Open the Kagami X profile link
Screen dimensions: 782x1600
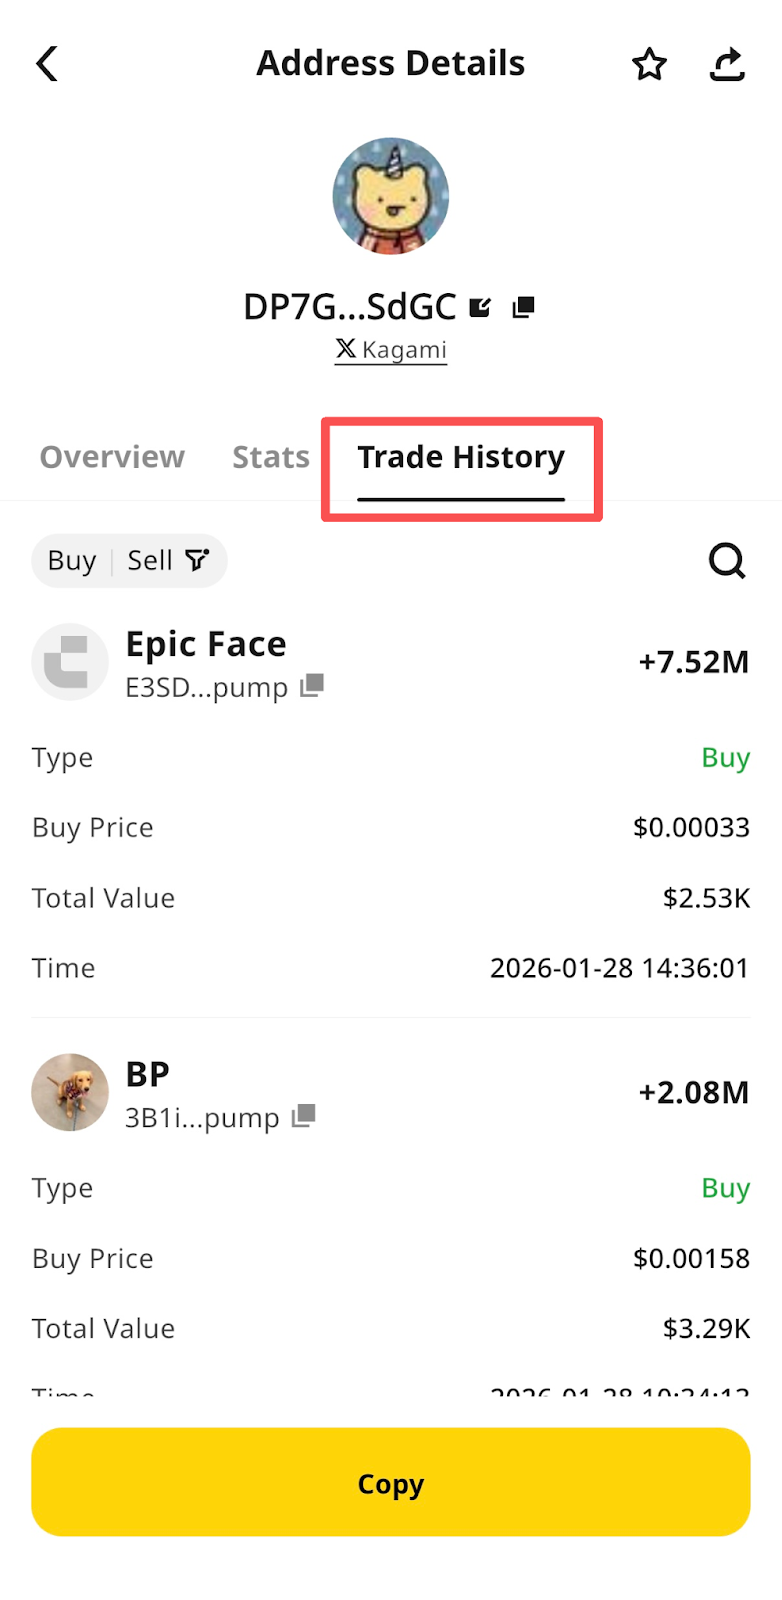pos(391,350)
